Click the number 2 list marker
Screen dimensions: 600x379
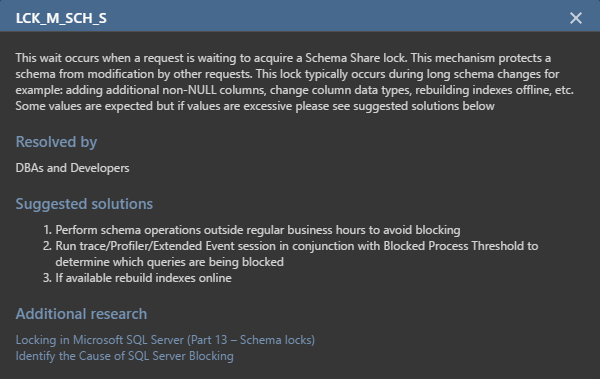[47, 246]
